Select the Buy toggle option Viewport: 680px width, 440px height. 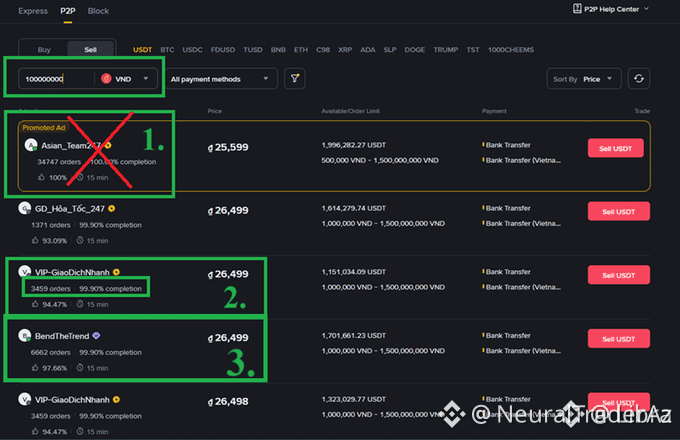pyautogui.click(x=44, y=49)
